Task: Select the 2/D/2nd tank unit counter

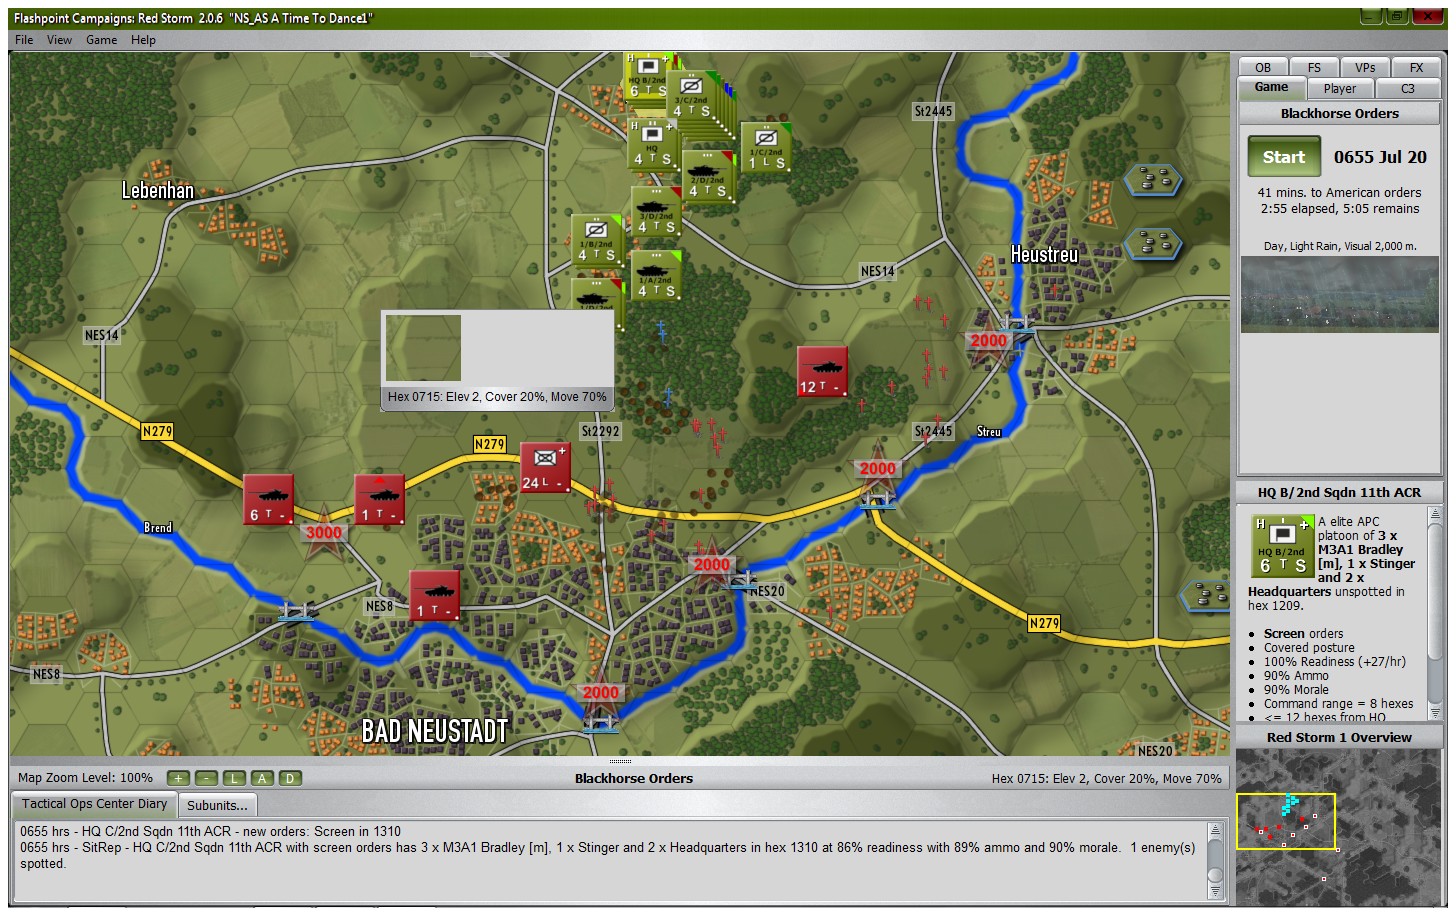Action: click(x=706, y=175)
